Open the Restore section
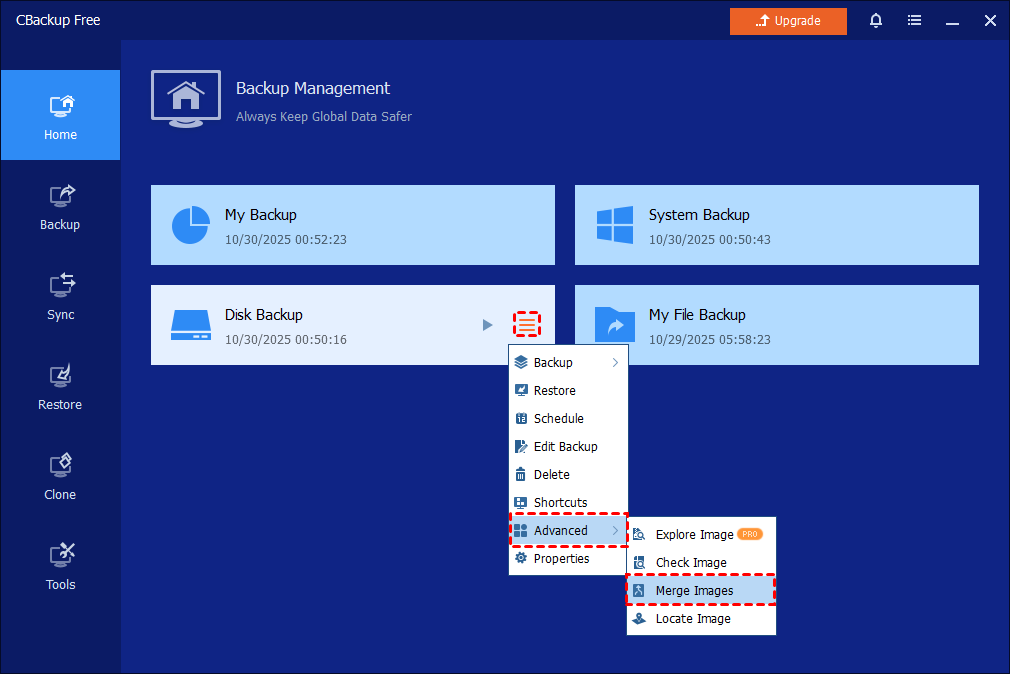The image size is (1010, 674). click(x=60, y=386)
